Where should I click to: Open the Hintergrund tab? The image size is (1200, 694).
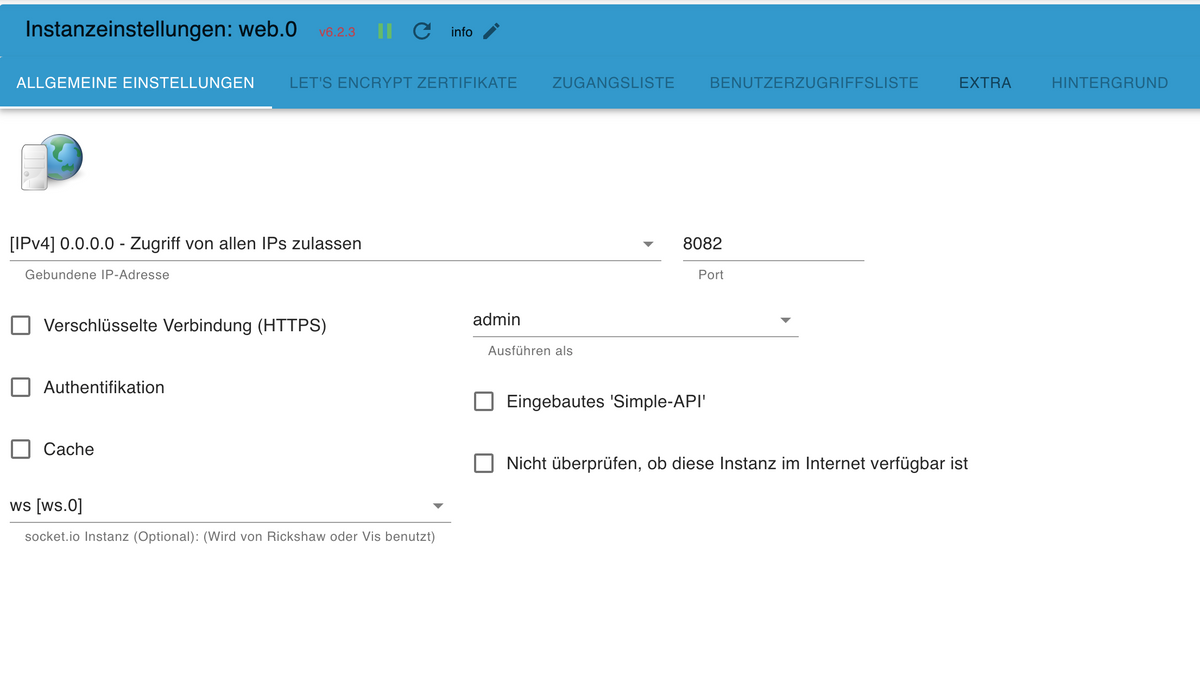1109,83
